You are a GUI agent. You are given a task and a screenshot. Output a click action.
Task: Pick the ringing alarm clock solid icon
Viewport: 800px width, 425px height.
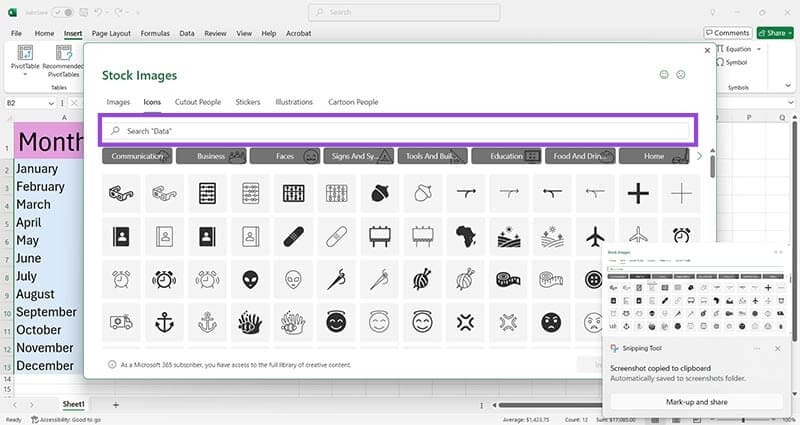(164, 280)
